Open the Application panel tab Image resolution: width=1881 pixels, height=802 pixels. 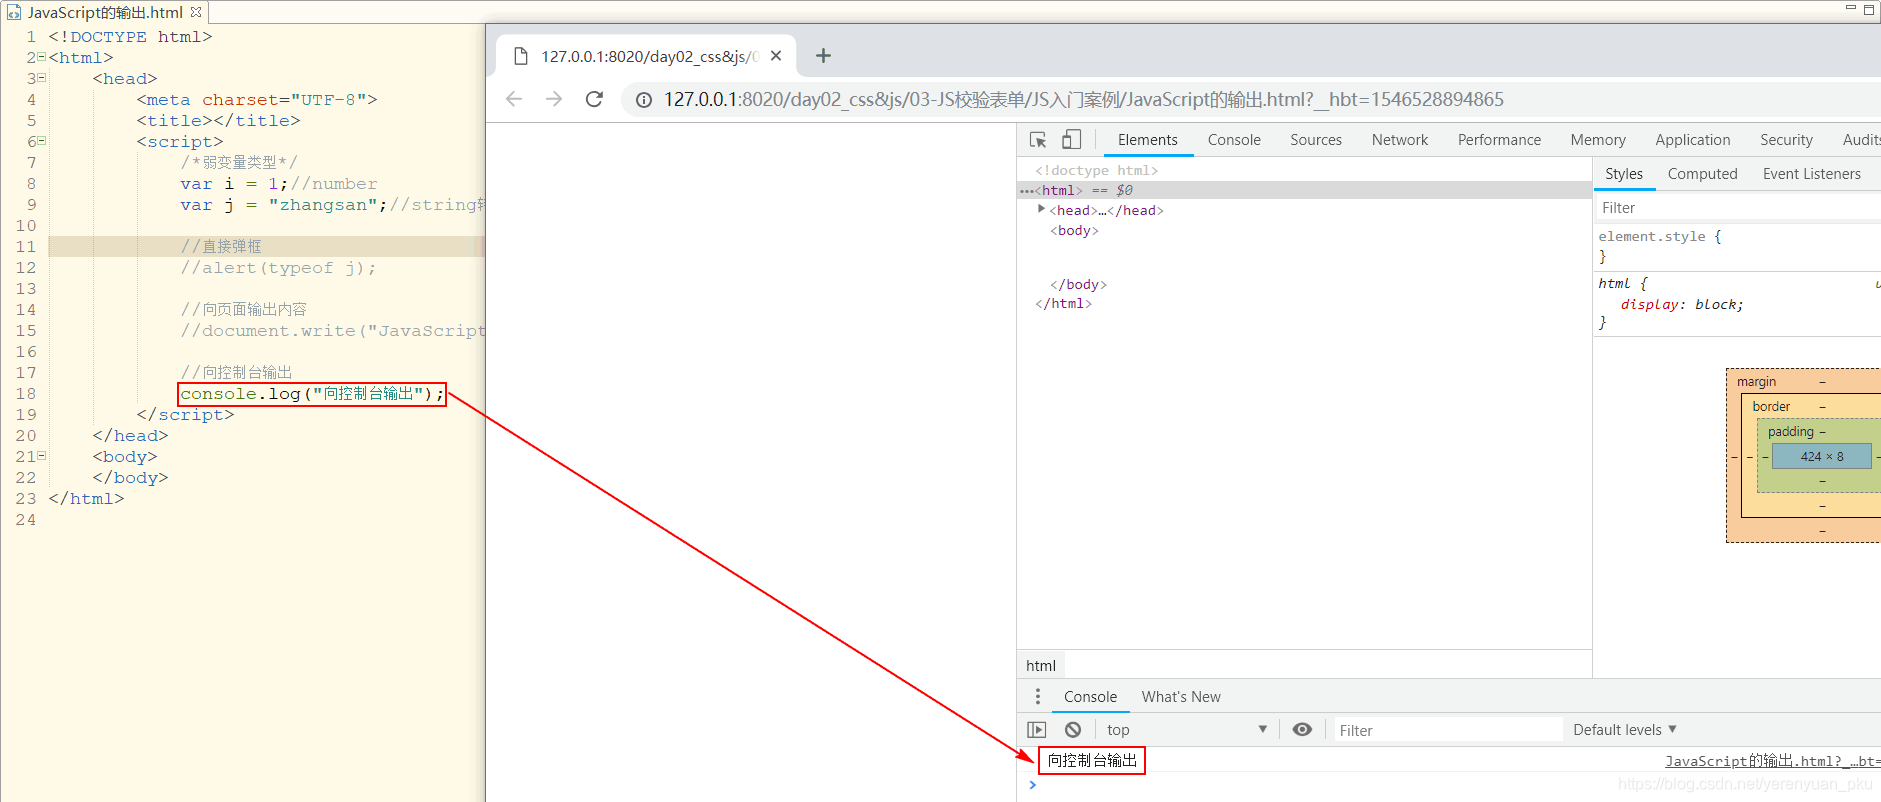(x=1692, y=140)
